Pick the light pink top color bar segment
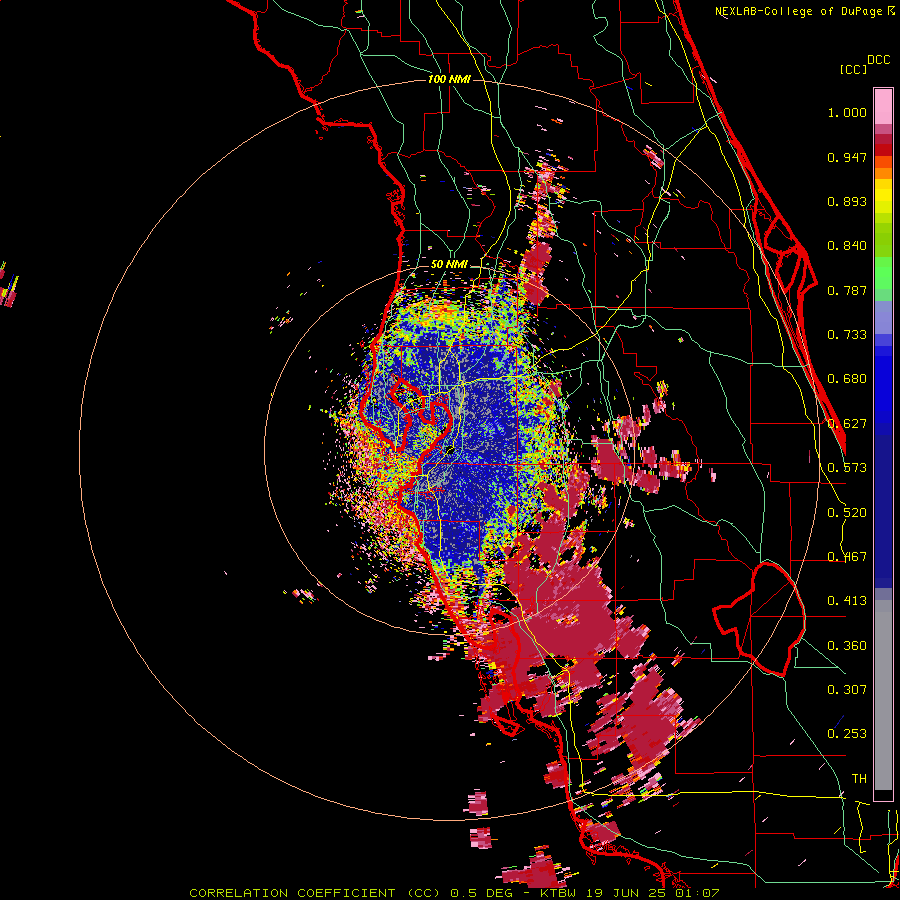 click(883, 106)
